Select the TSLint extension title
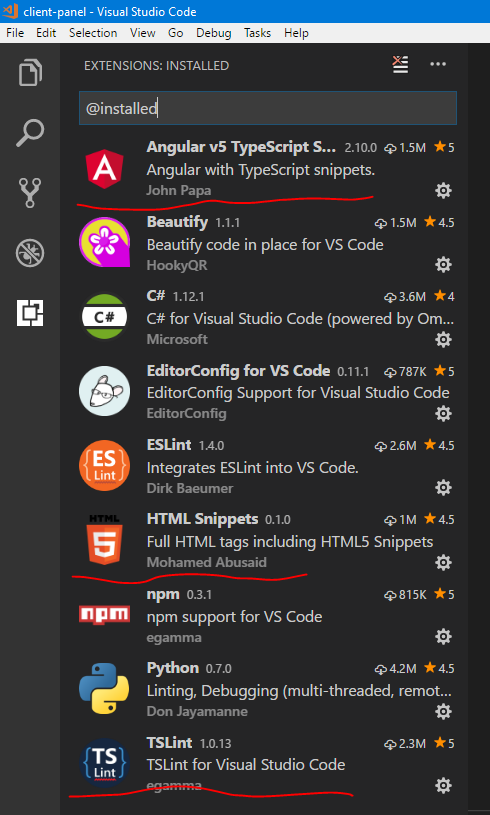This screenshot has width=490, height=815. pyautogui.click(x=169, y=743)
